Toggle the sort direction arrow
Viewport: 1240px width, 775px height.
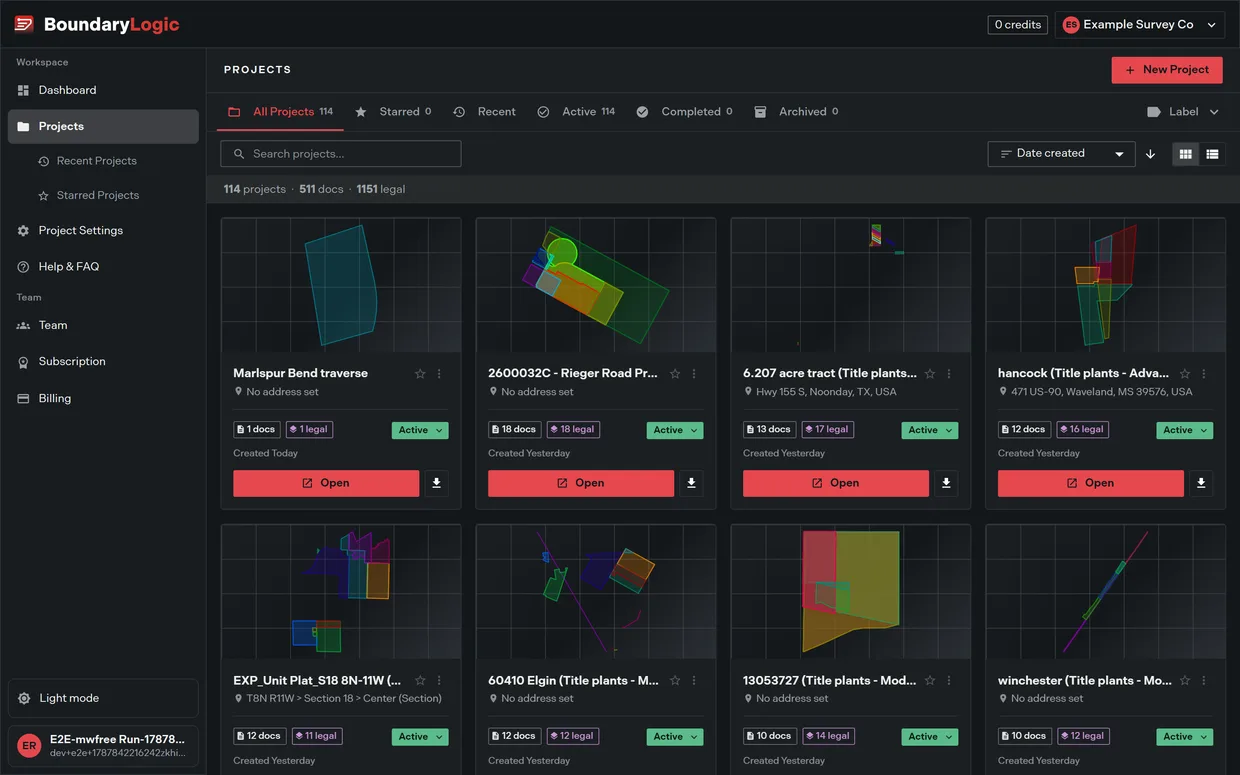click(1151, 154)
